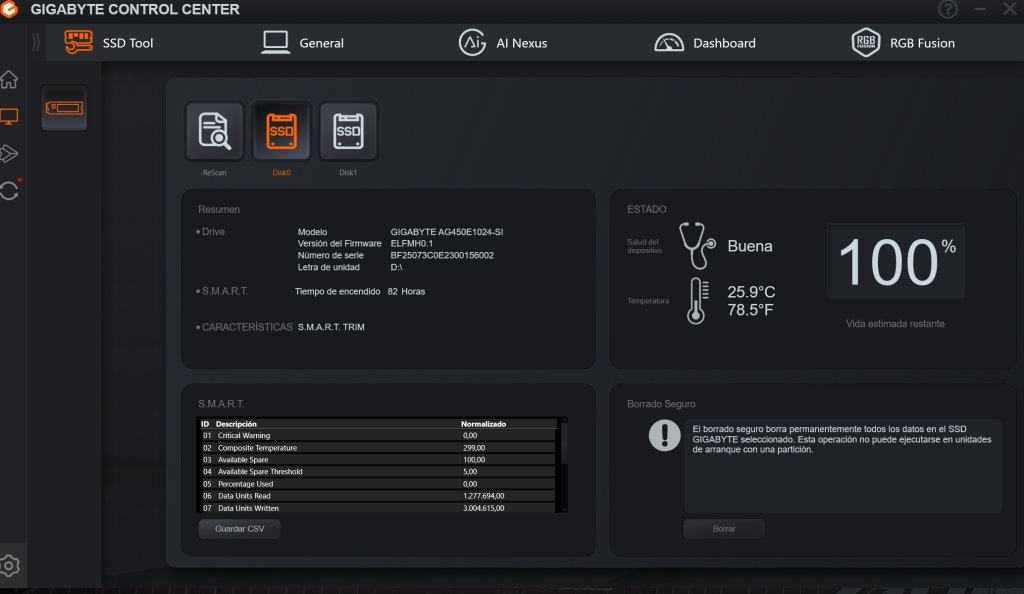Image resolution: width=1024 pixels, height=594 pixels.
Task: Select the Critical Warning row
Action: [x=377, y=435]
